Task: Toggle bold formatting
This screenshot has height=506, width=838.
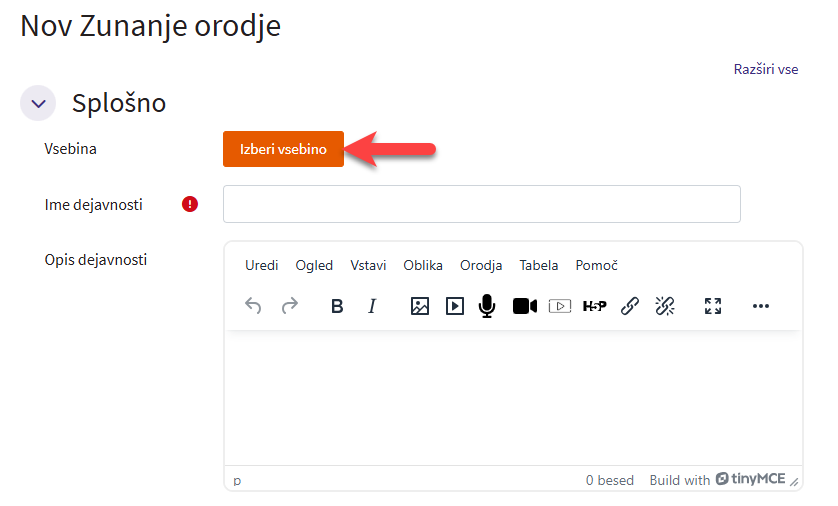Action: (337, 306)
